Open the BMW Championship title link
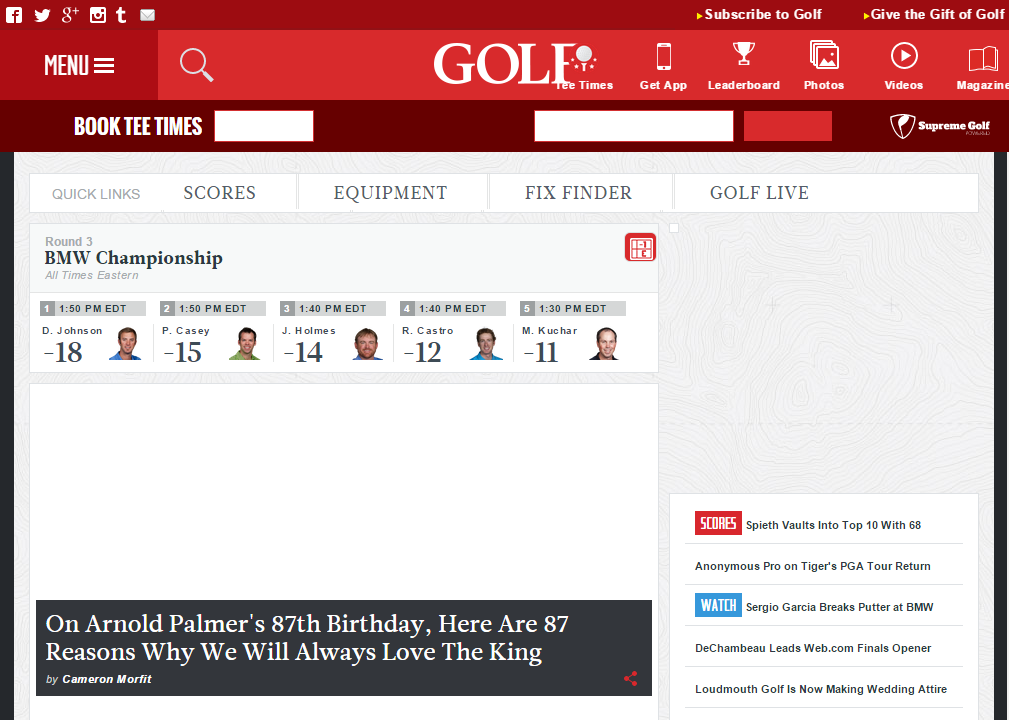The width and height of the screenshot is (1009, 720). click(x=133, y=258)
